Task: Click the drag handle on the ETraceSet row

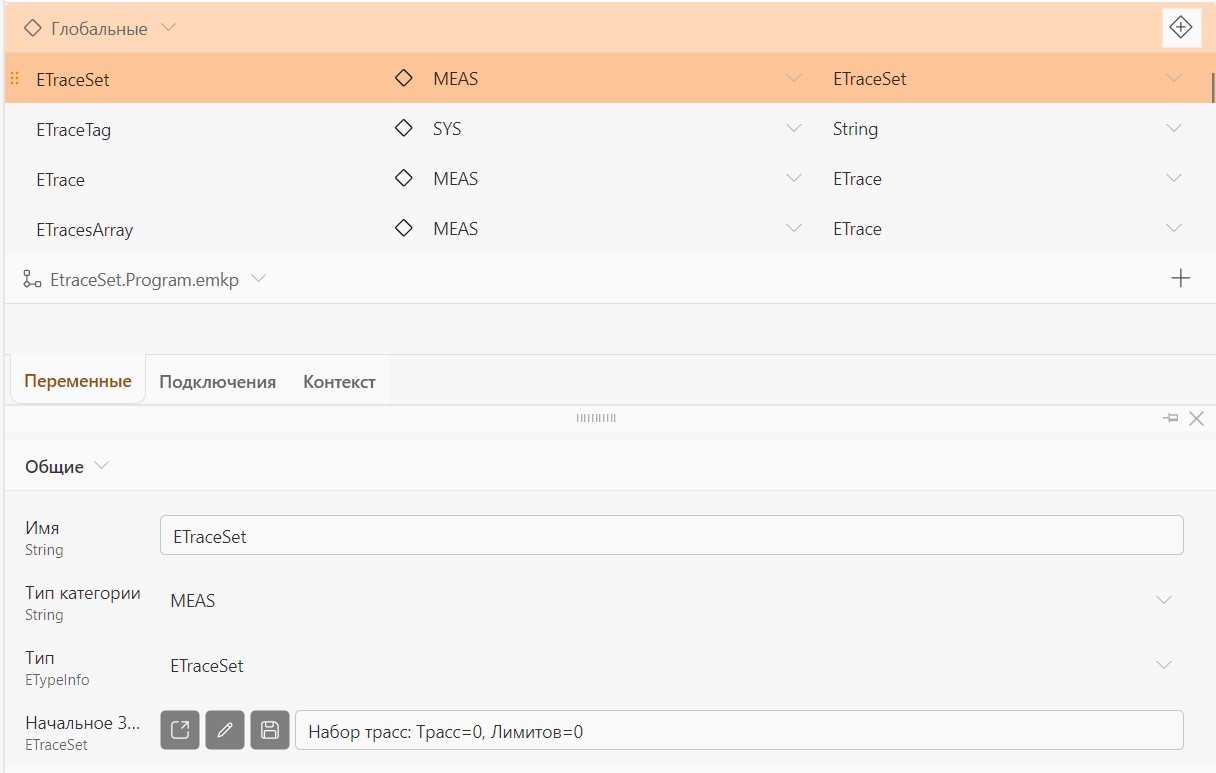Action: point(14,78)
